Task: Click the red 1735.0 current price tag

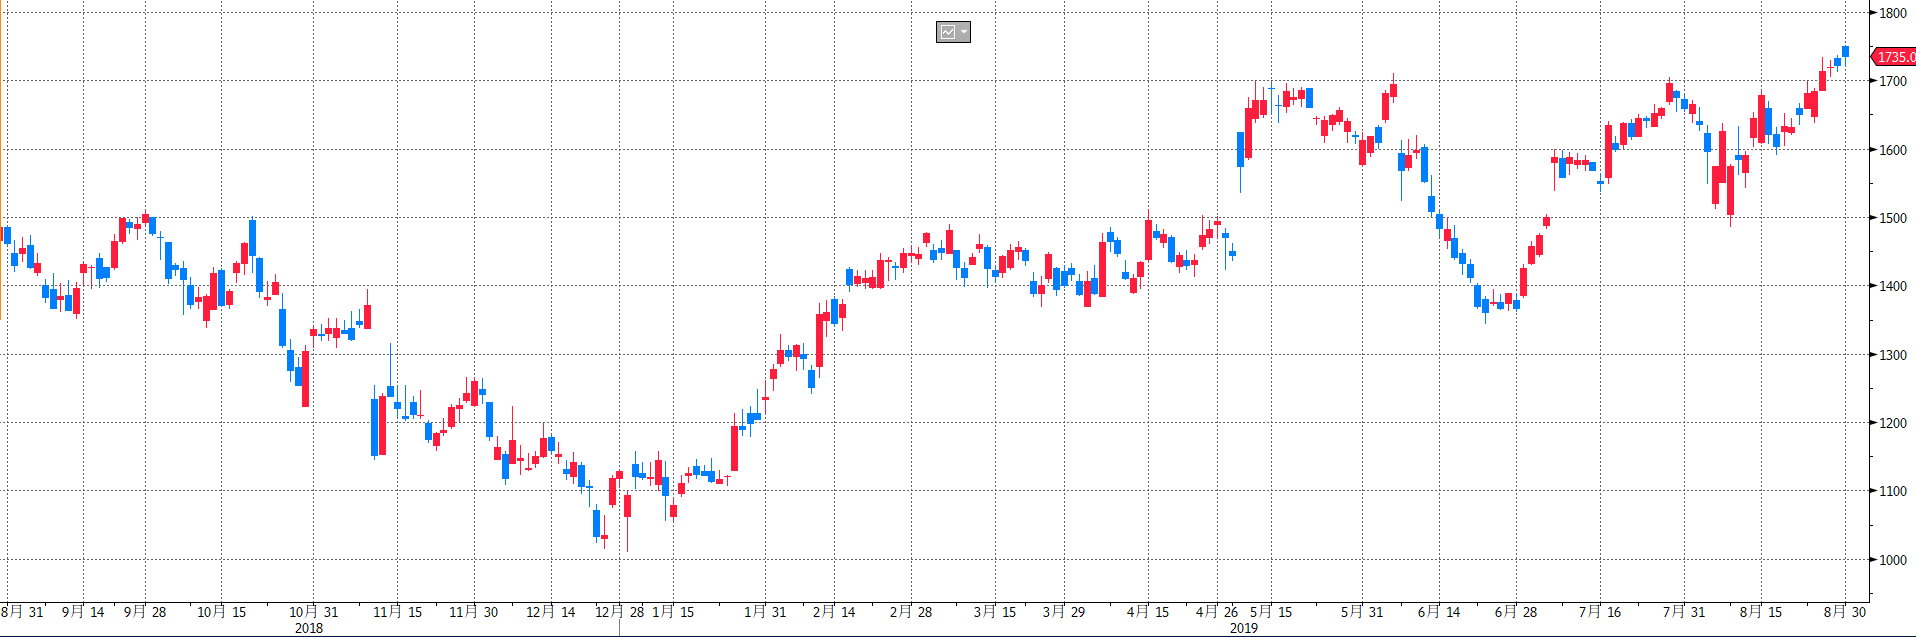Action: click(x=1895, y=57)
